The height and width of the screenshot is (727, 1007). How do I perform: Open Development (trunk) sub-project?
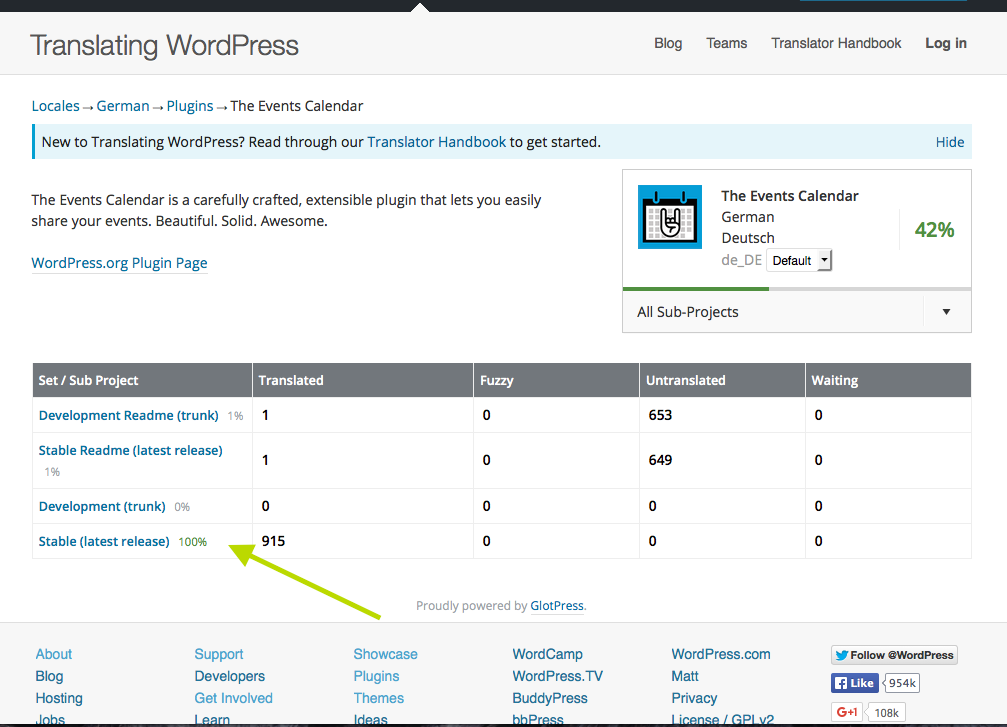point(102,507)
